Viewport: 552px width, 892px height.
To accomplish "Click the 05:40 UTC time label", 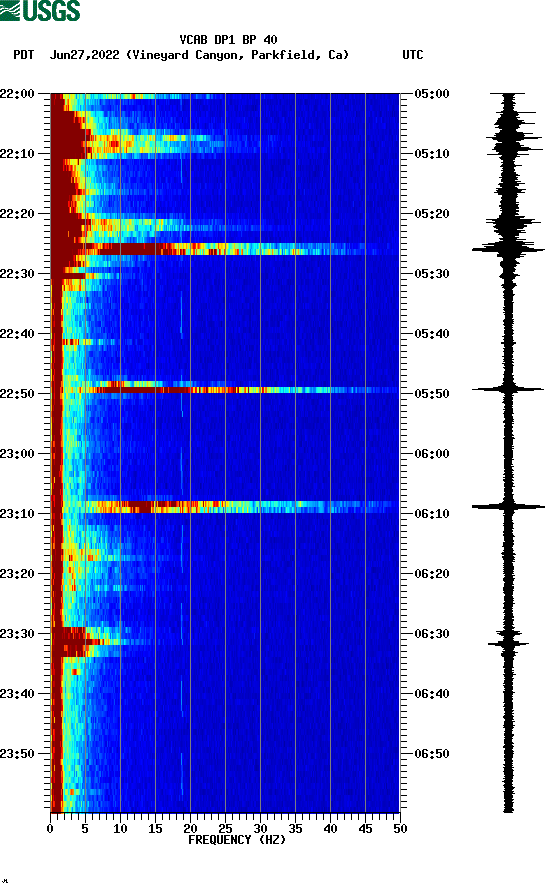I will 432,334.
